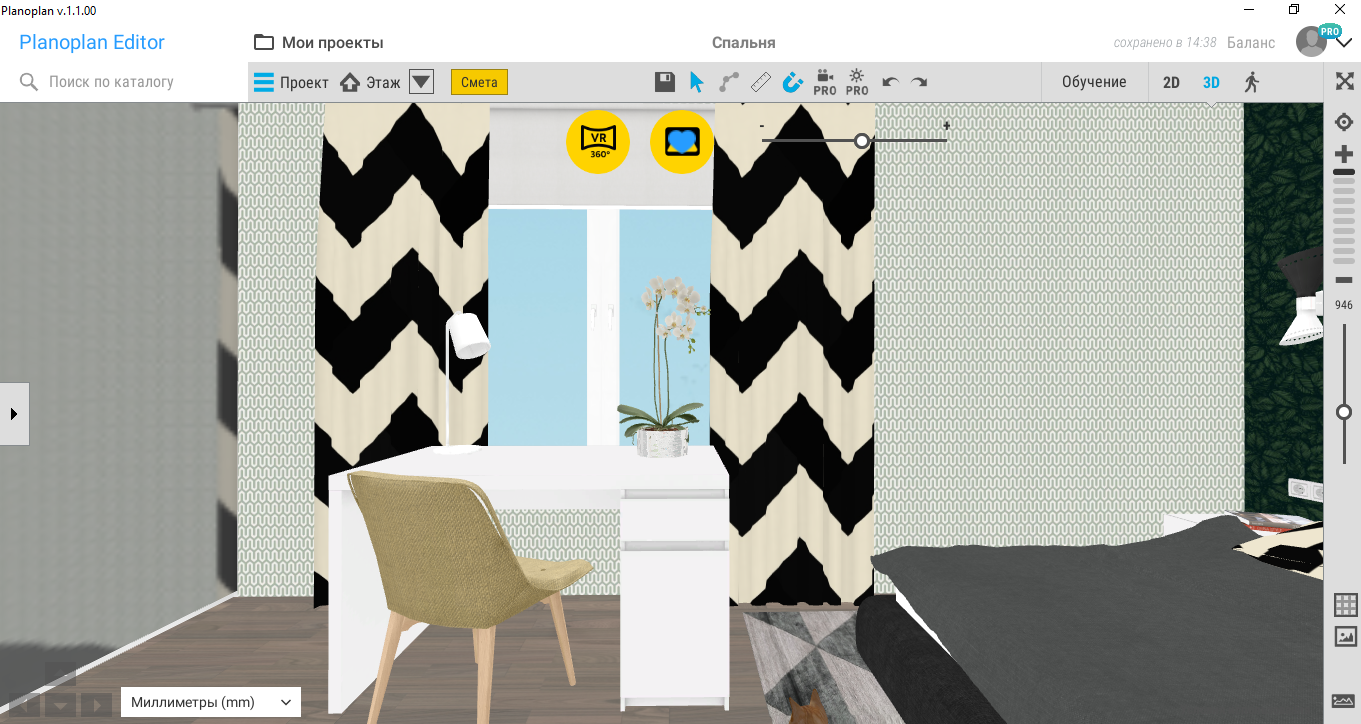Click the magnifier search icon
The image size is (1361, 724).
(x=29, y=82)
